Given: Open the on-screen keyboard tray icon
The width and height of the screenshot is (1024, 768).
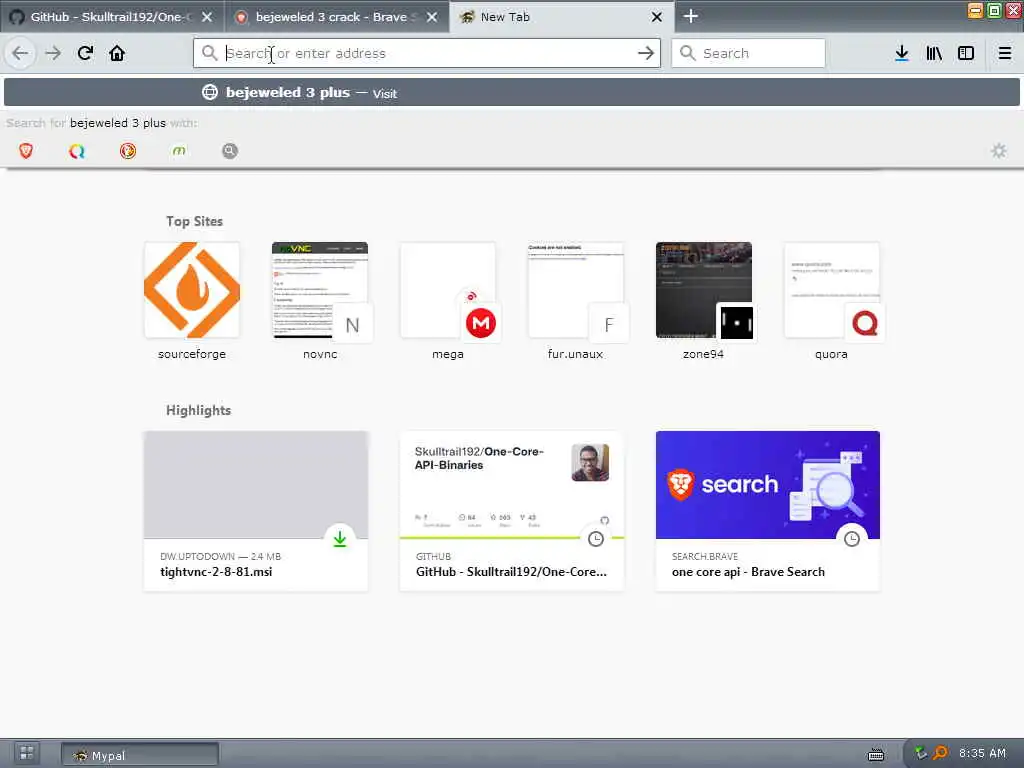Looking at the screenshot, I should pos(876,754).
